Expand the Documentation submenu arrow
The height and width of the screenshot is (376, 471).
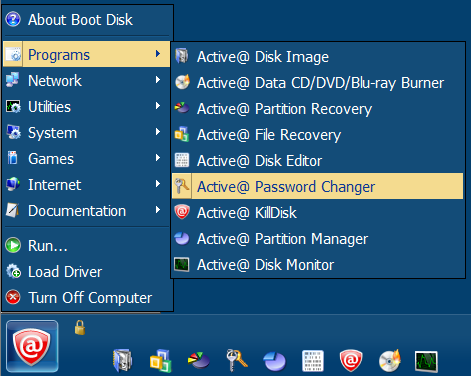(x=158, y=210)
